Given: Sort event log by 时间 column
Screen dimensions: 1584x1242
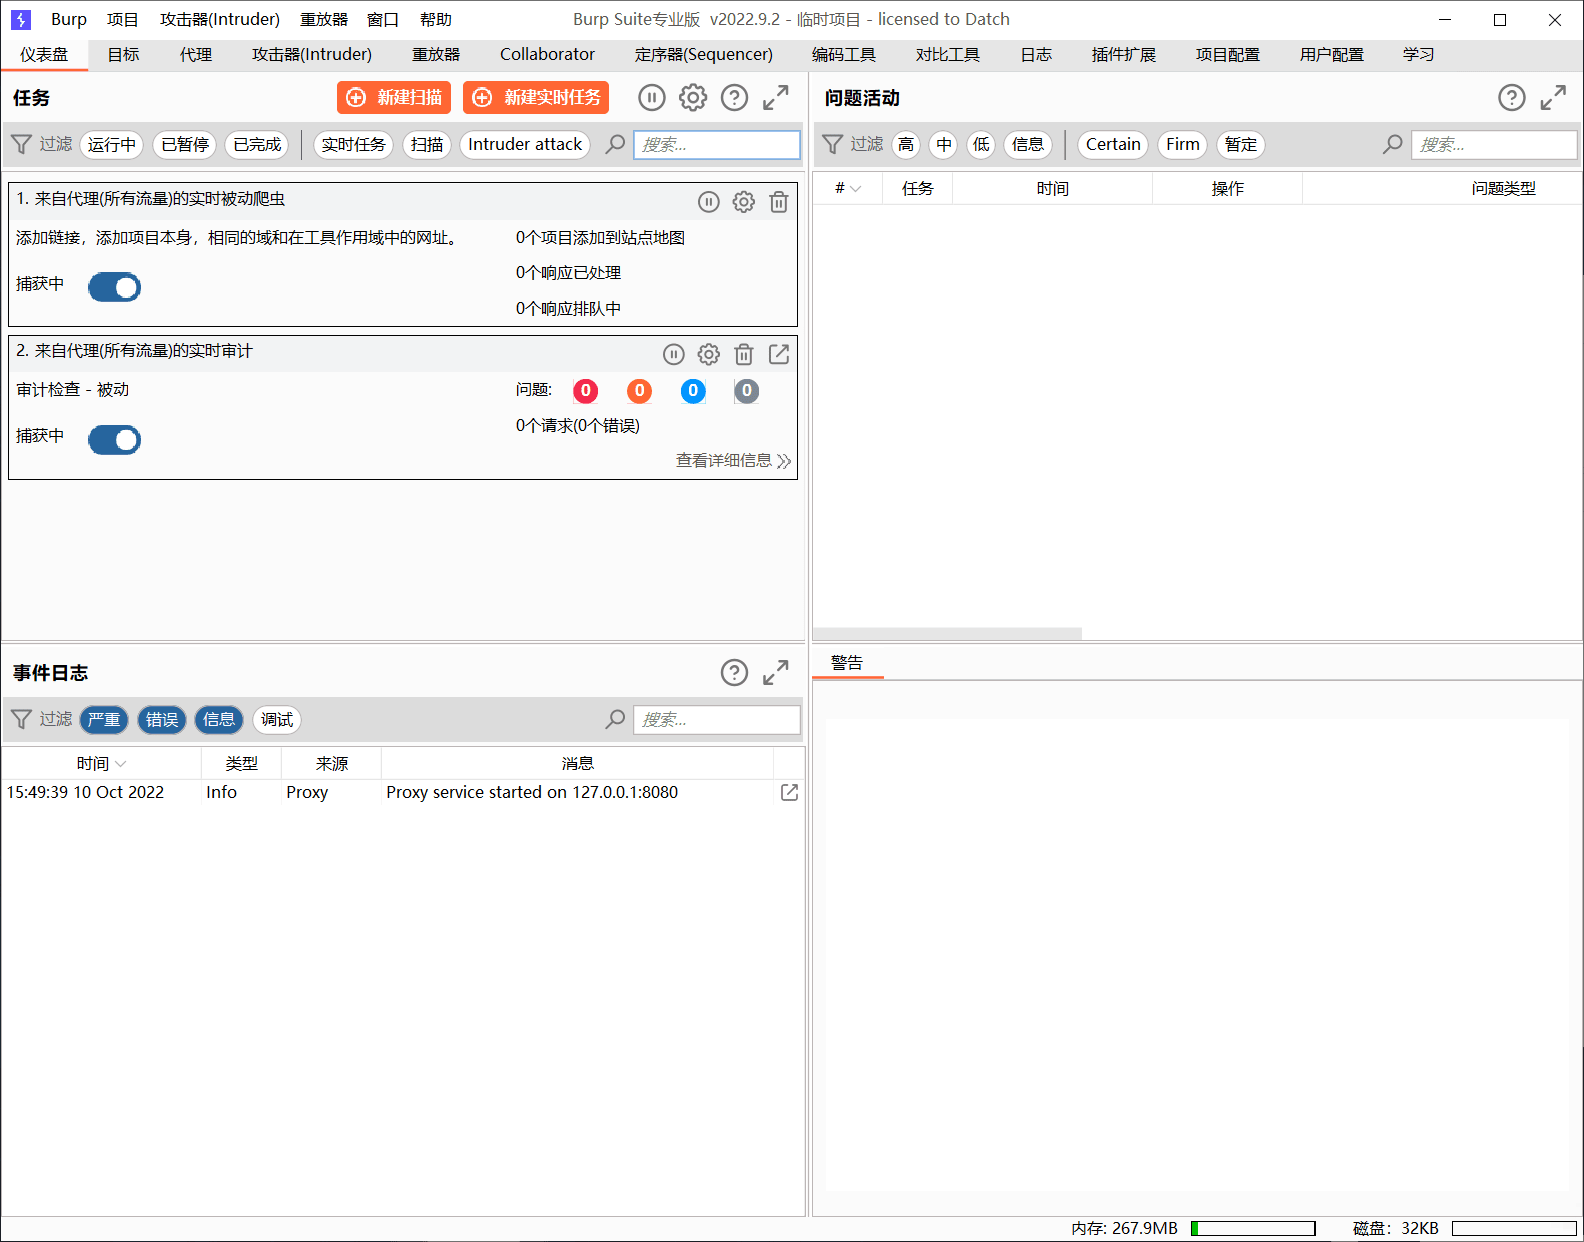Looking at the screenshot, I should click(x=101, y=763).
